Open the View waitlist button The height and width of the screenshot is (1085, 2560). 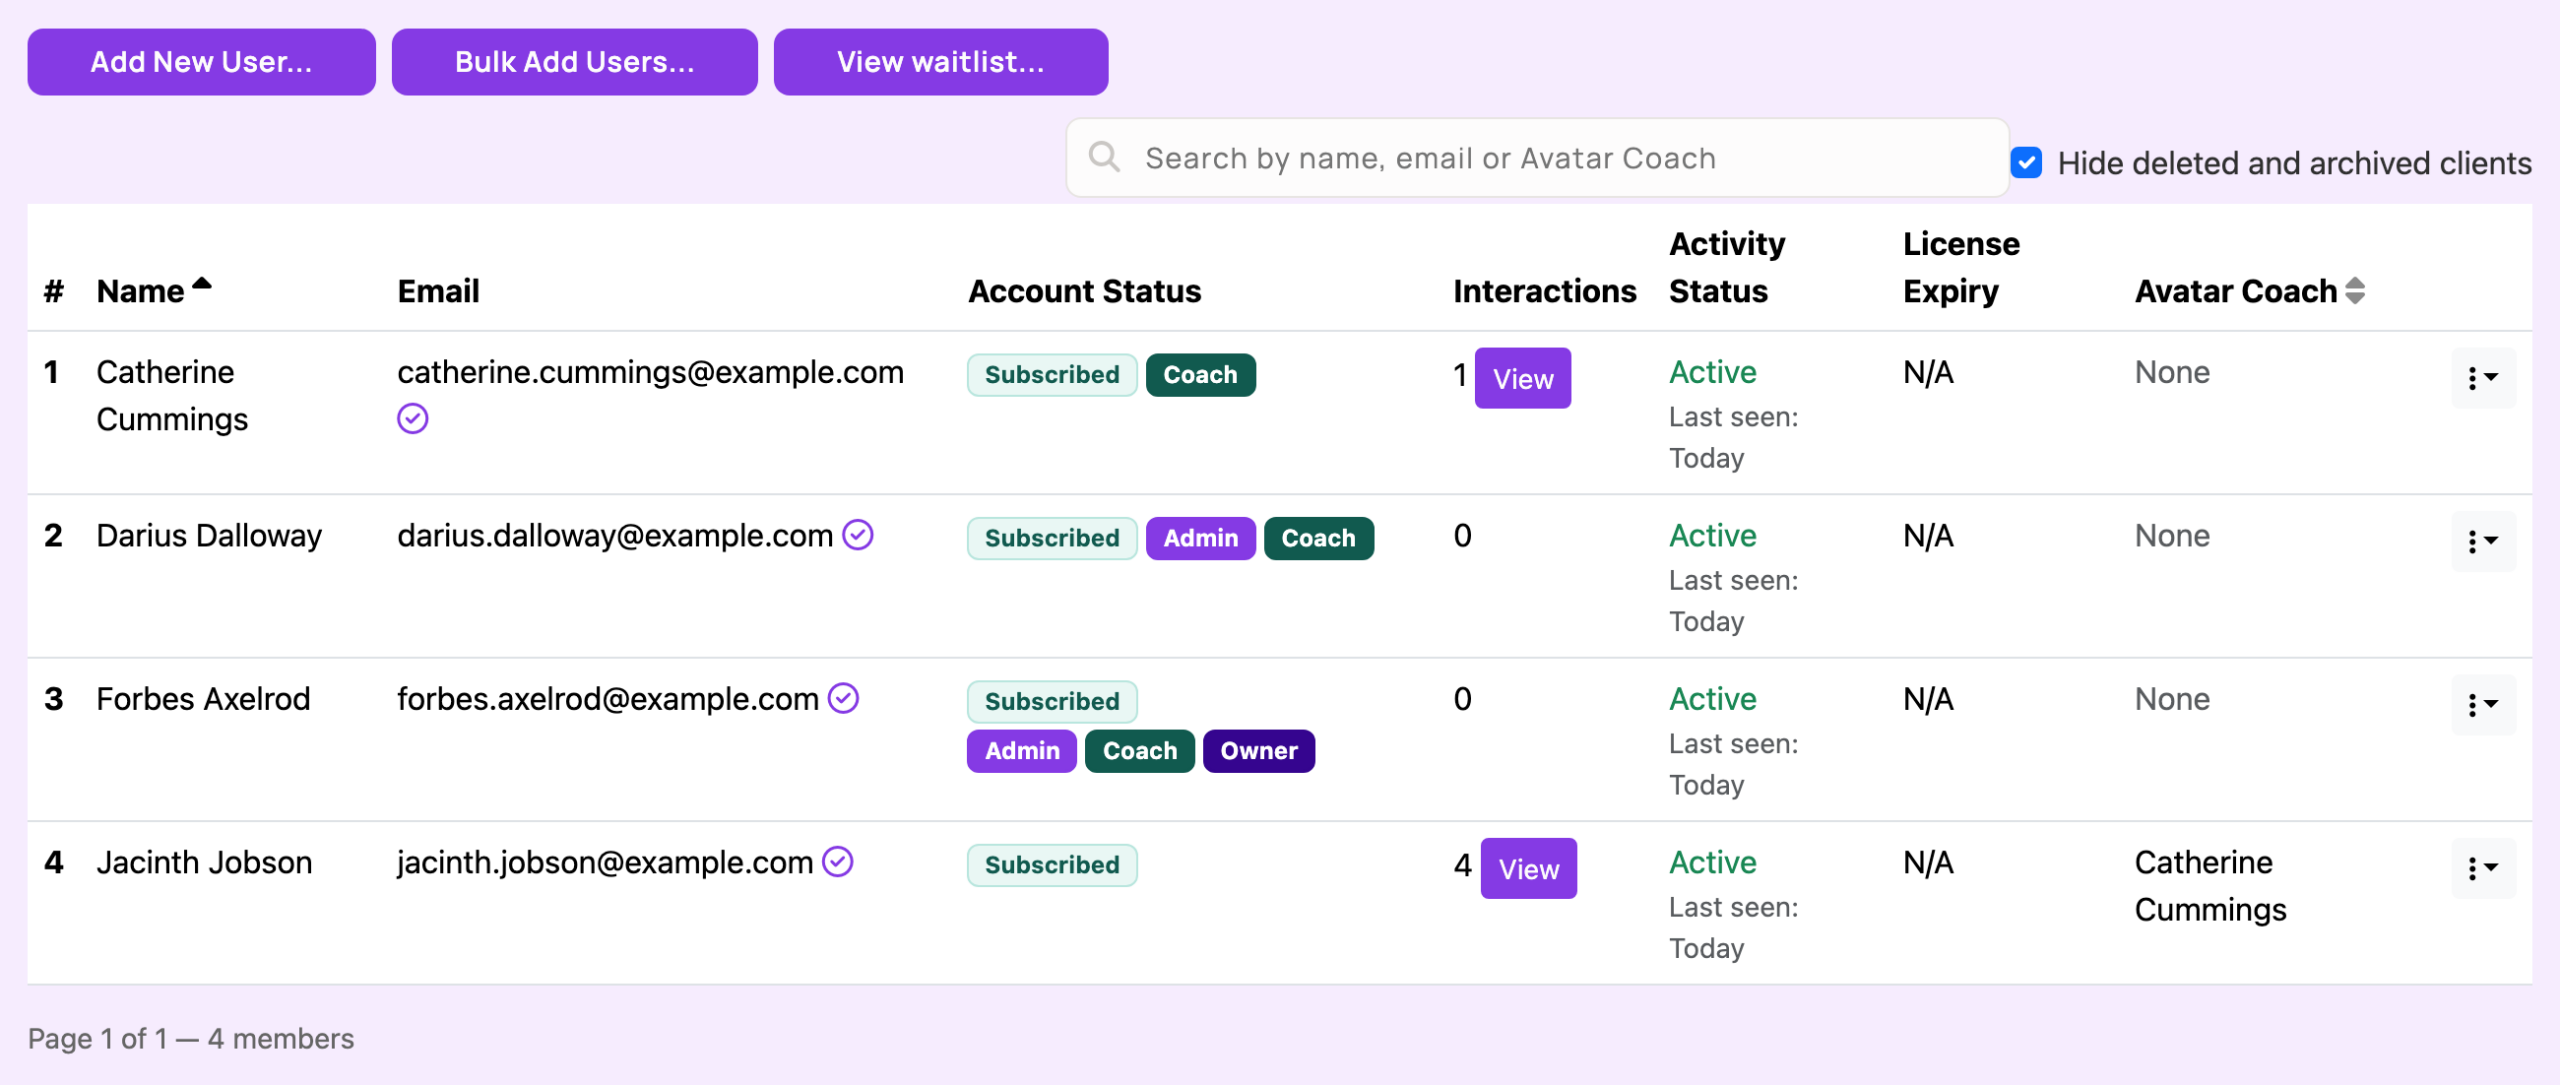click(x=941, y=62)
